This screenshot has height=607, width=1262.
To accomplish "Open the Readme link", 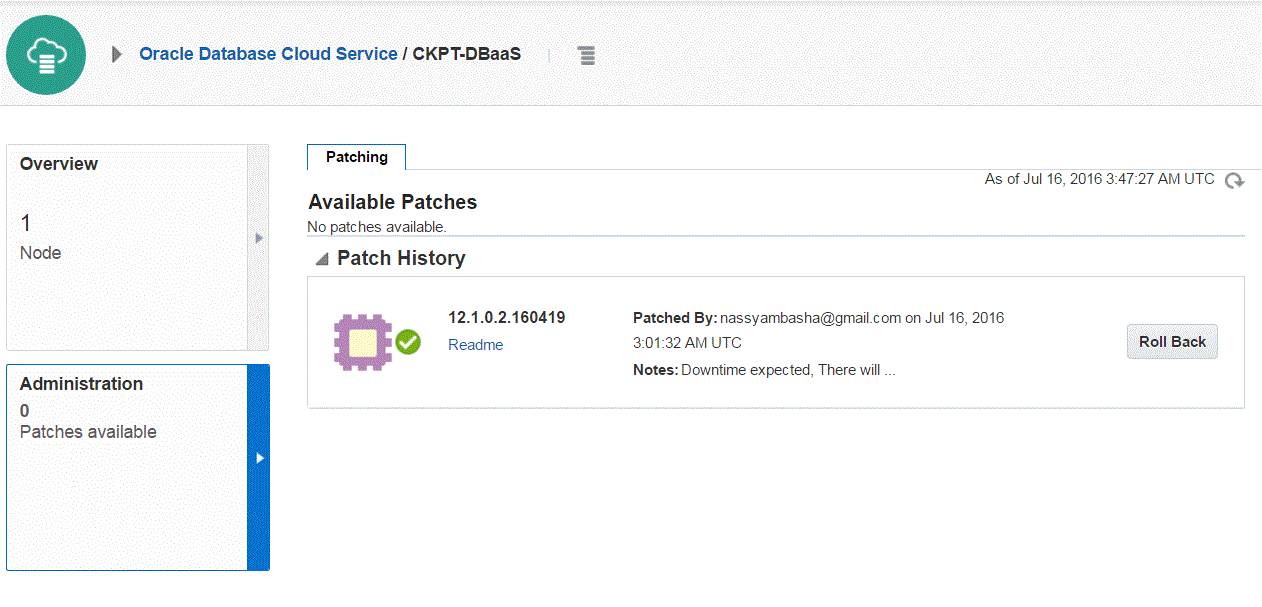I will point(475,345).
